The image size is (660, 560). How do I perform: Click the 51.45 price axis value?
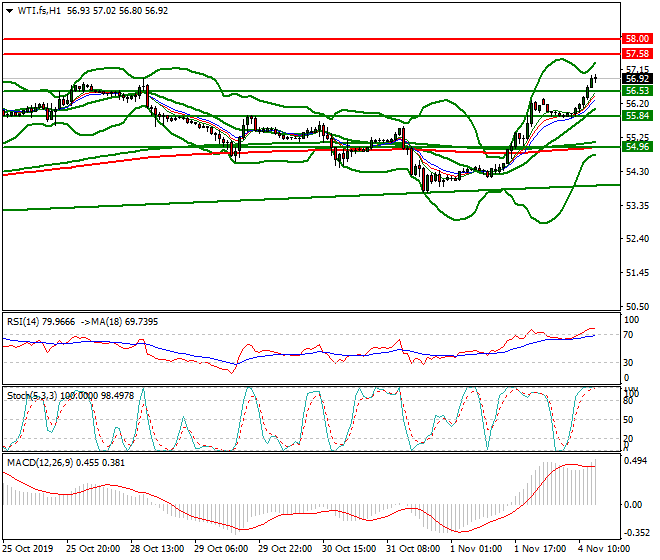coord(637,273)
